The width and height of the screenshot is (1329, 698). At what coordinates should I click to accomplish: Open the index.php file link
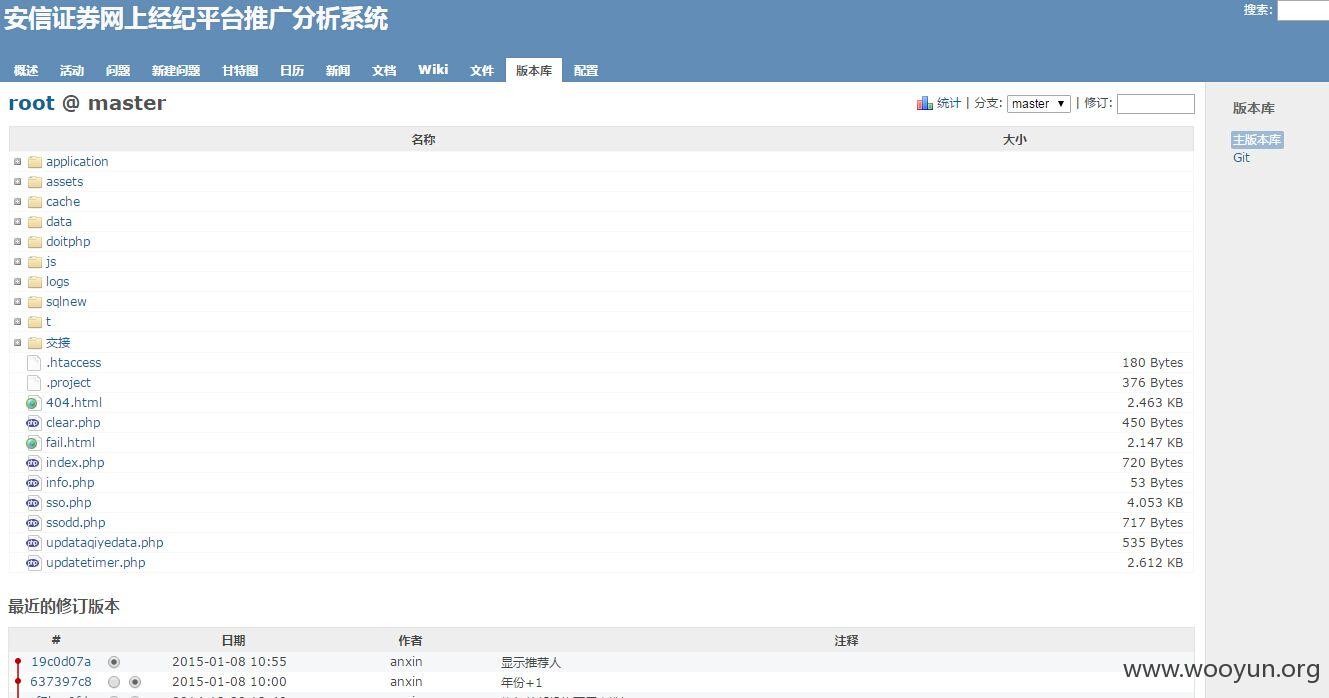75,463
